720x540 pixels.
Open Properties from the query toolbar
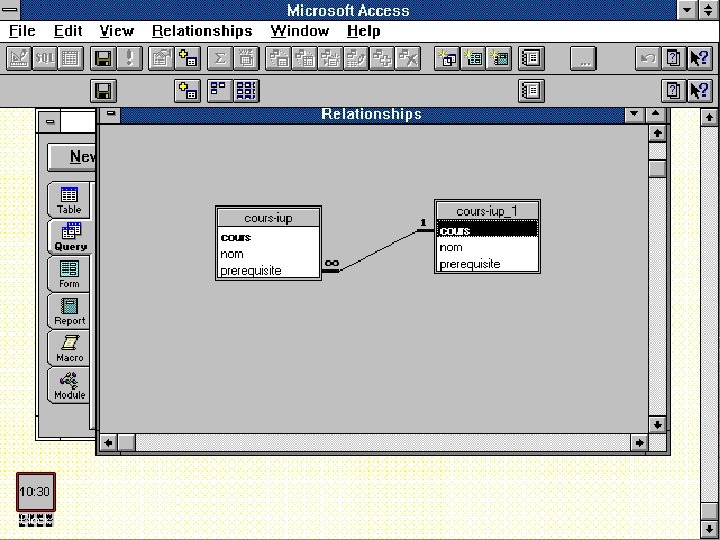point(162,58)
